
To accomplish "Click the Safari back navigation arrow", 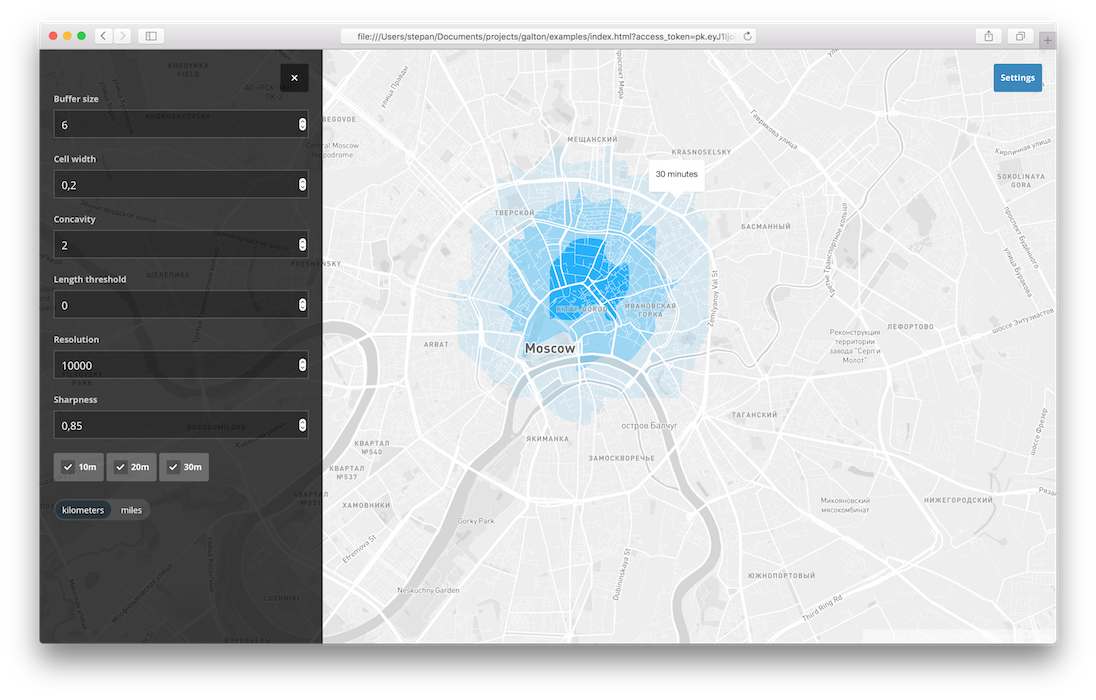I will click(103, 35).
